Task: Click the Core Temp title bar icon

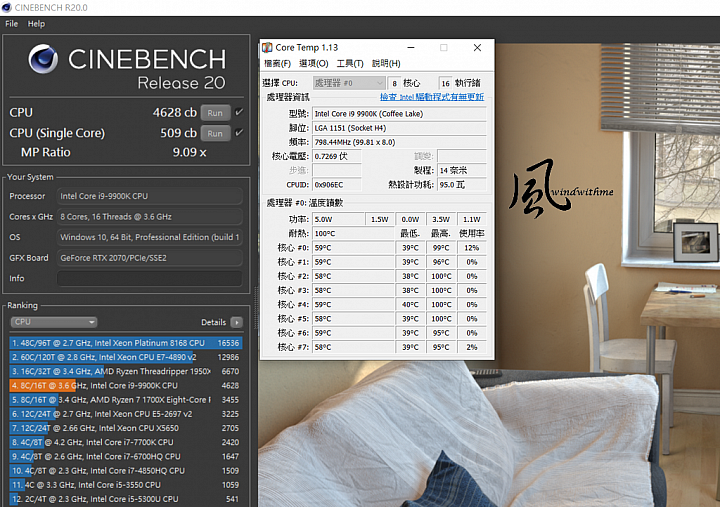Action: [x=267, y=47]
